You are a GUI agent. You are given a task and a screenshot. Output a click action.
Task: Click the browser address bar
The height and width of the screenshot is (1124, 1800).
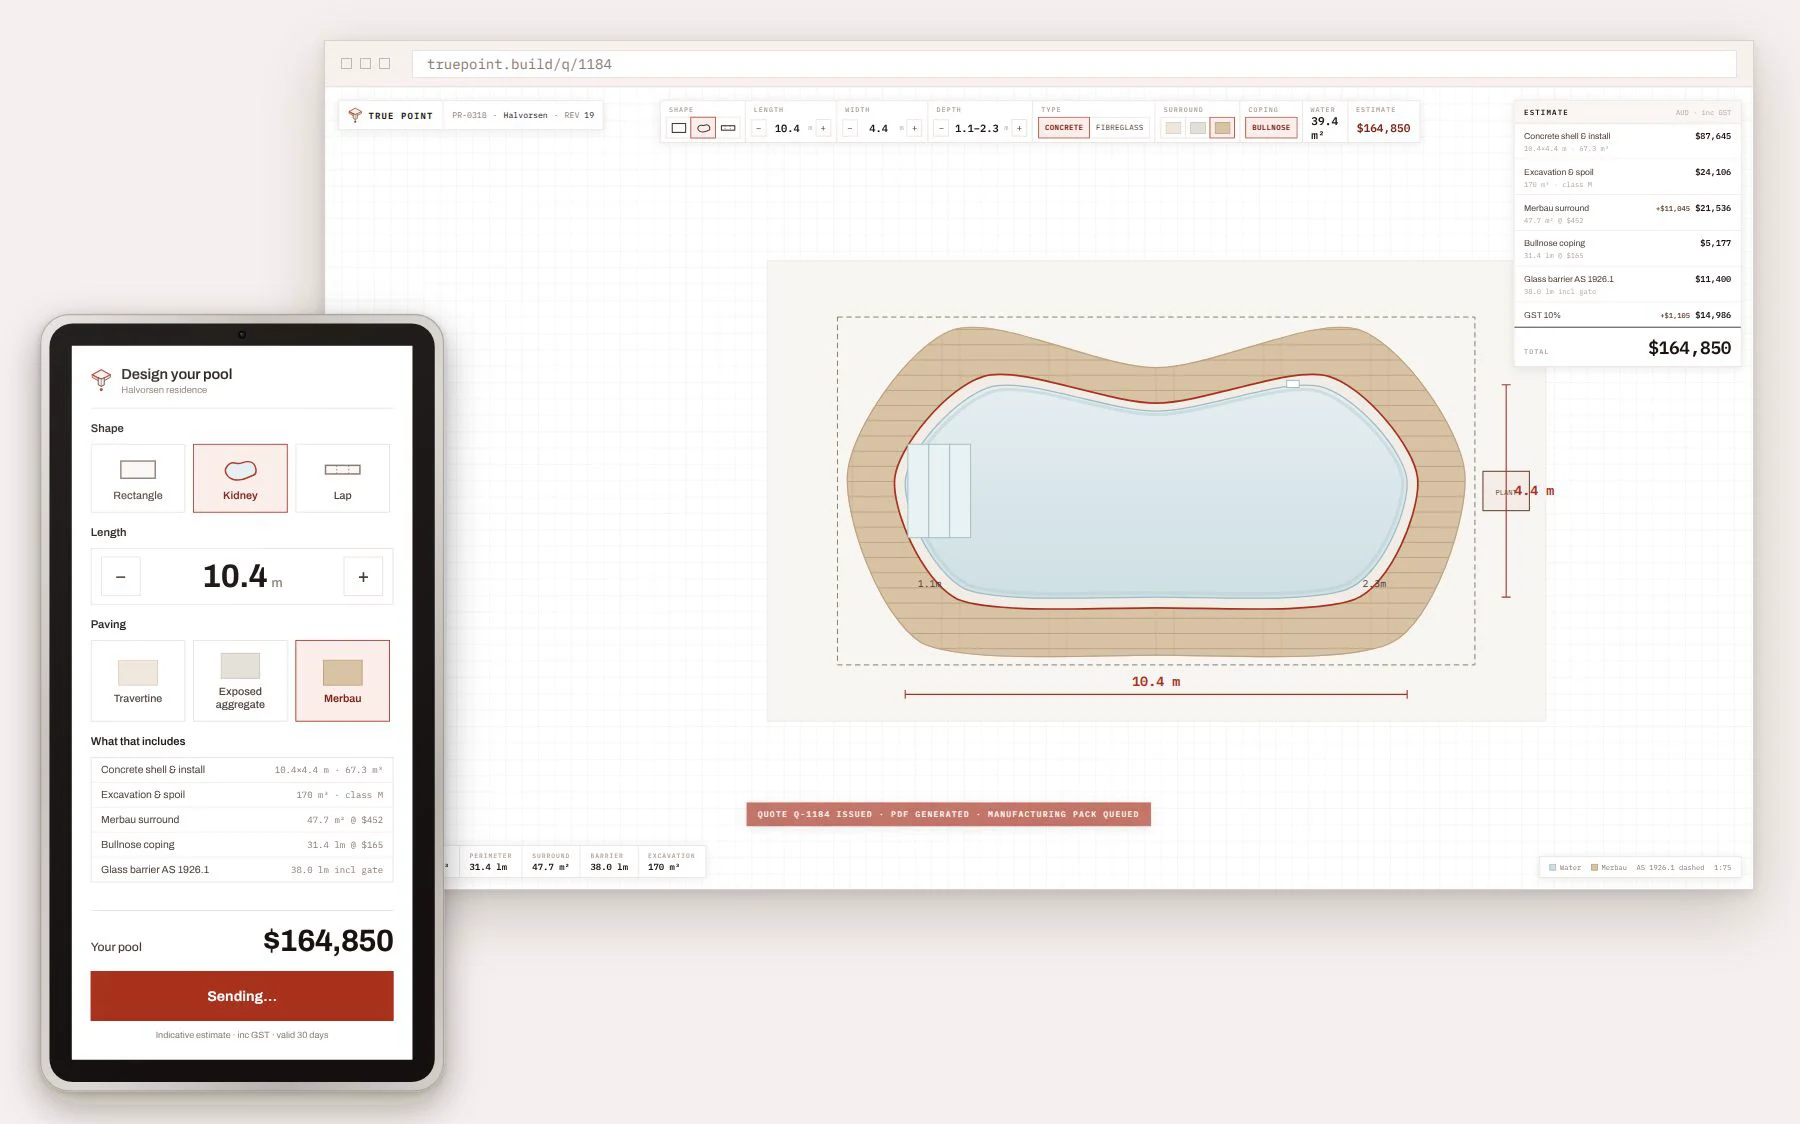[x=1074, y=64]
